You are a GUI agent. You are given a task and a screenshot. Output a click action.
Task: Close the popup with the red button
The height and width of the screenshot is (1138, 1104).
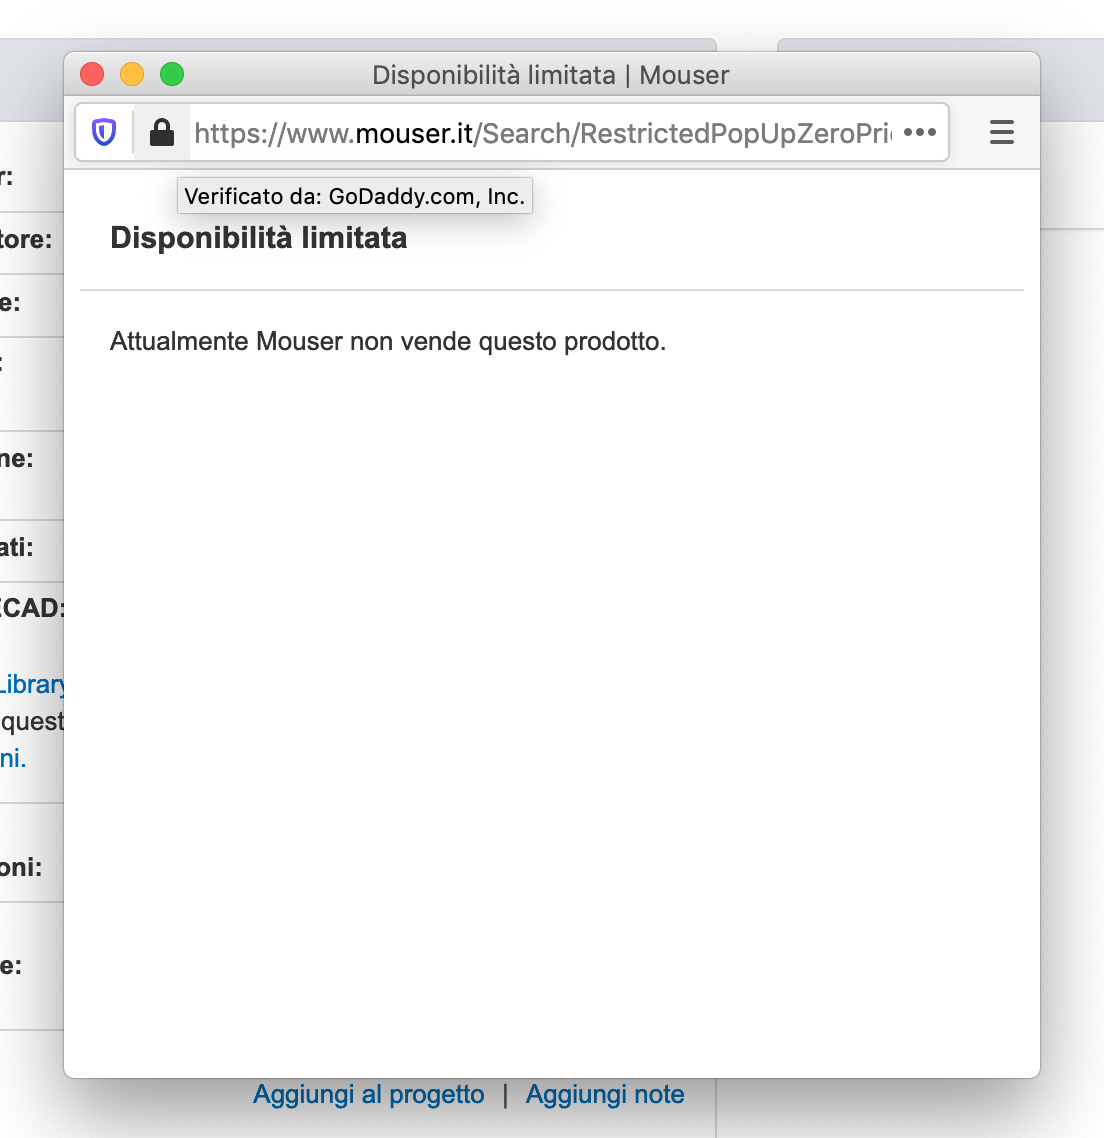[x=92, y=74]
